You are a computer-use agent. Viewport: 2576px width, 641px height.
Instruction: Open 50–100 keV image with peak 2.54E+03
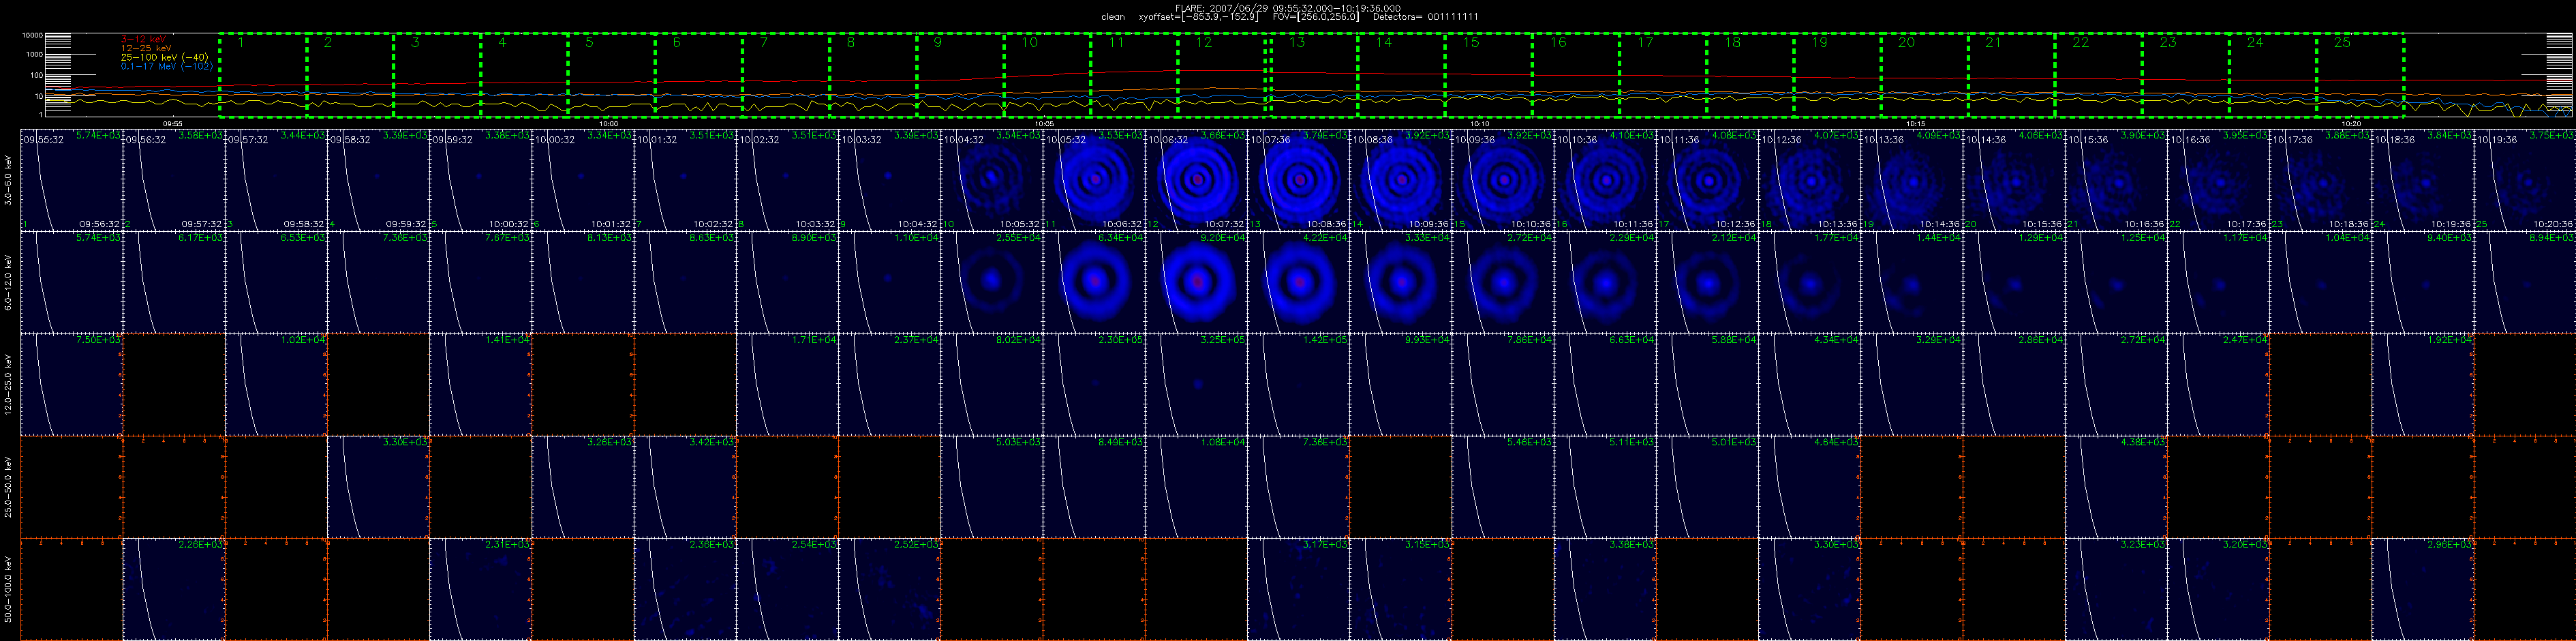pos(787,588)
